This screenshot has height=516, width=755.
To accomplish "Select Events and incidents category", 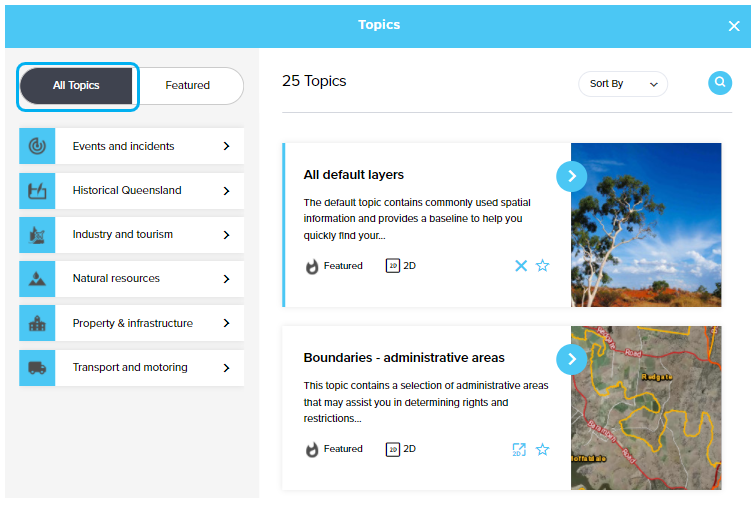I will [131, 146].
